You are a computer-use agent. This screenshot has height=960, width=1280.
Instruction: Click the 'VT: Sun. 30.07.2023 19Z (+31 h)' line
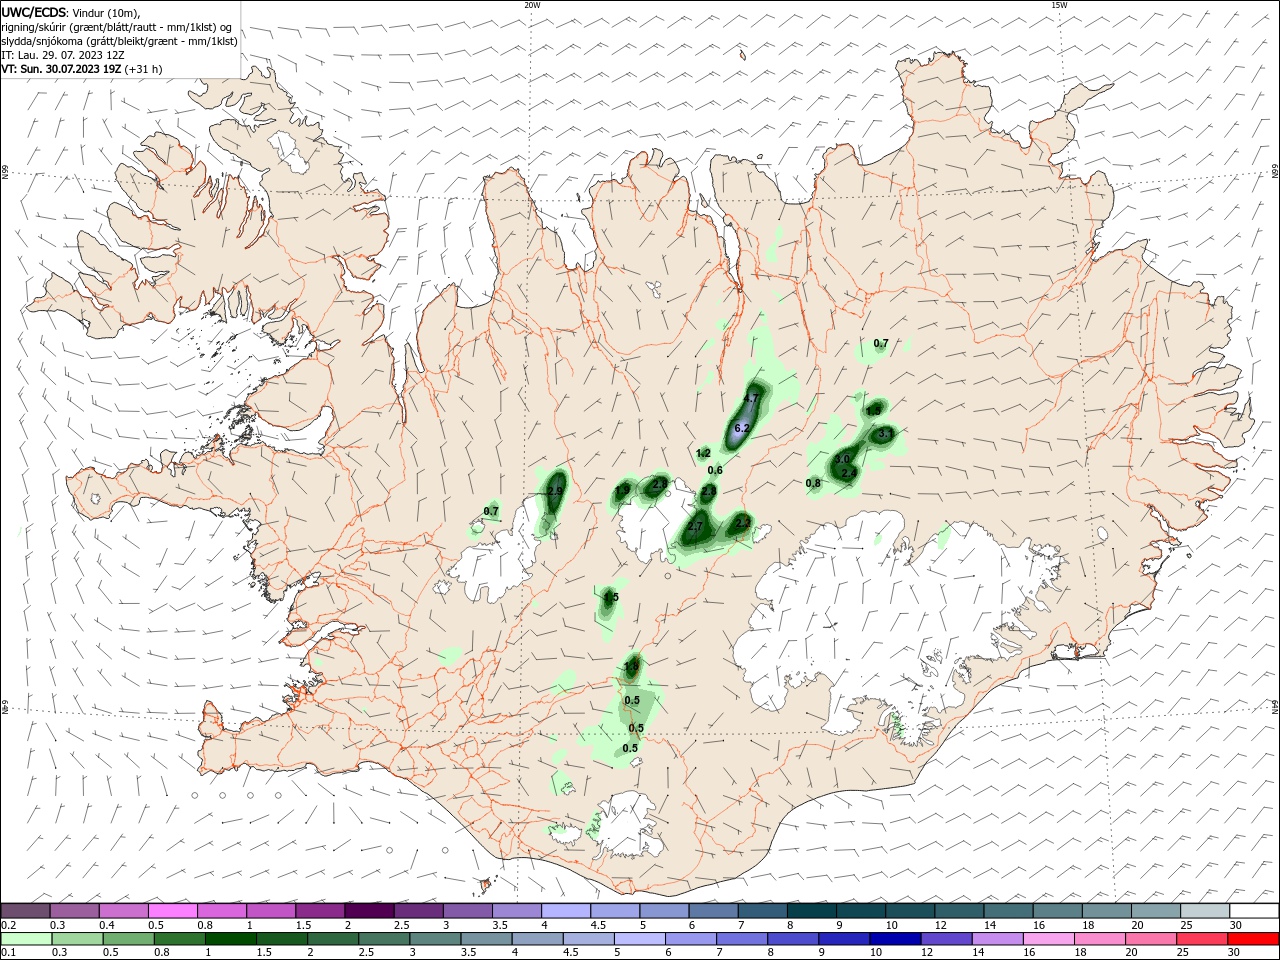click(82, 69)
